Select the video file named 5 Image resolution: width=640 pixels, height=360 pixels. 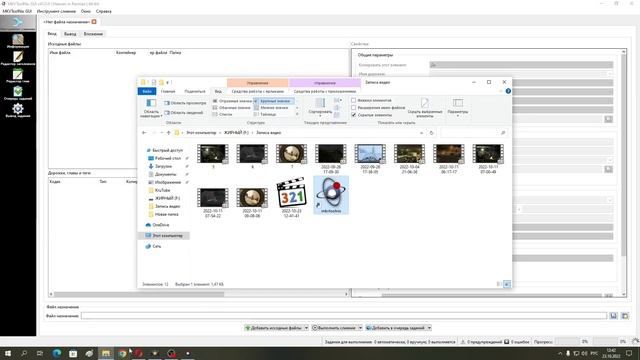pyautogui.click(x=213, y=156)
